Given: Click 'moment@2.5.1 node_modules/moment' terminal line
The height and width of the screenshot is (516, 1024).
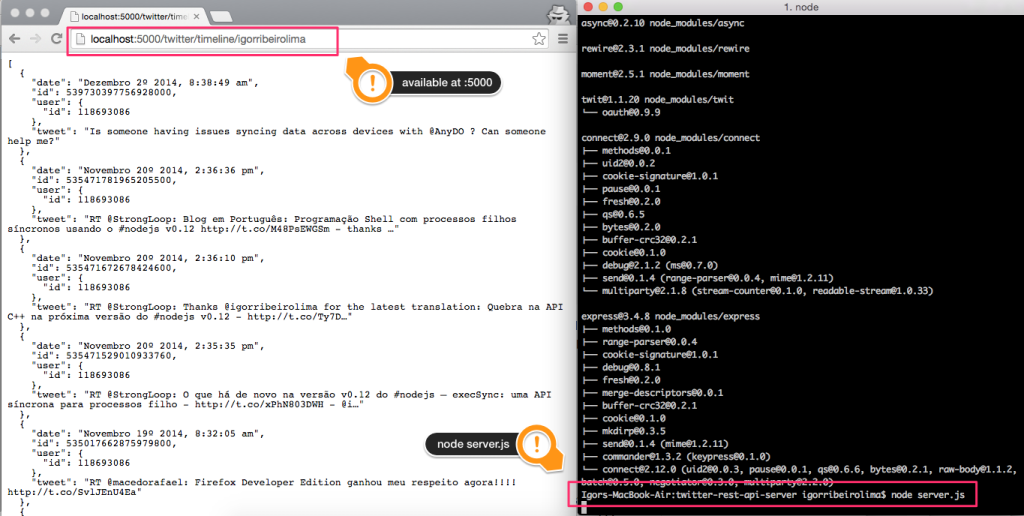Looking at the screenshot, I should click(x=665, y=74).
